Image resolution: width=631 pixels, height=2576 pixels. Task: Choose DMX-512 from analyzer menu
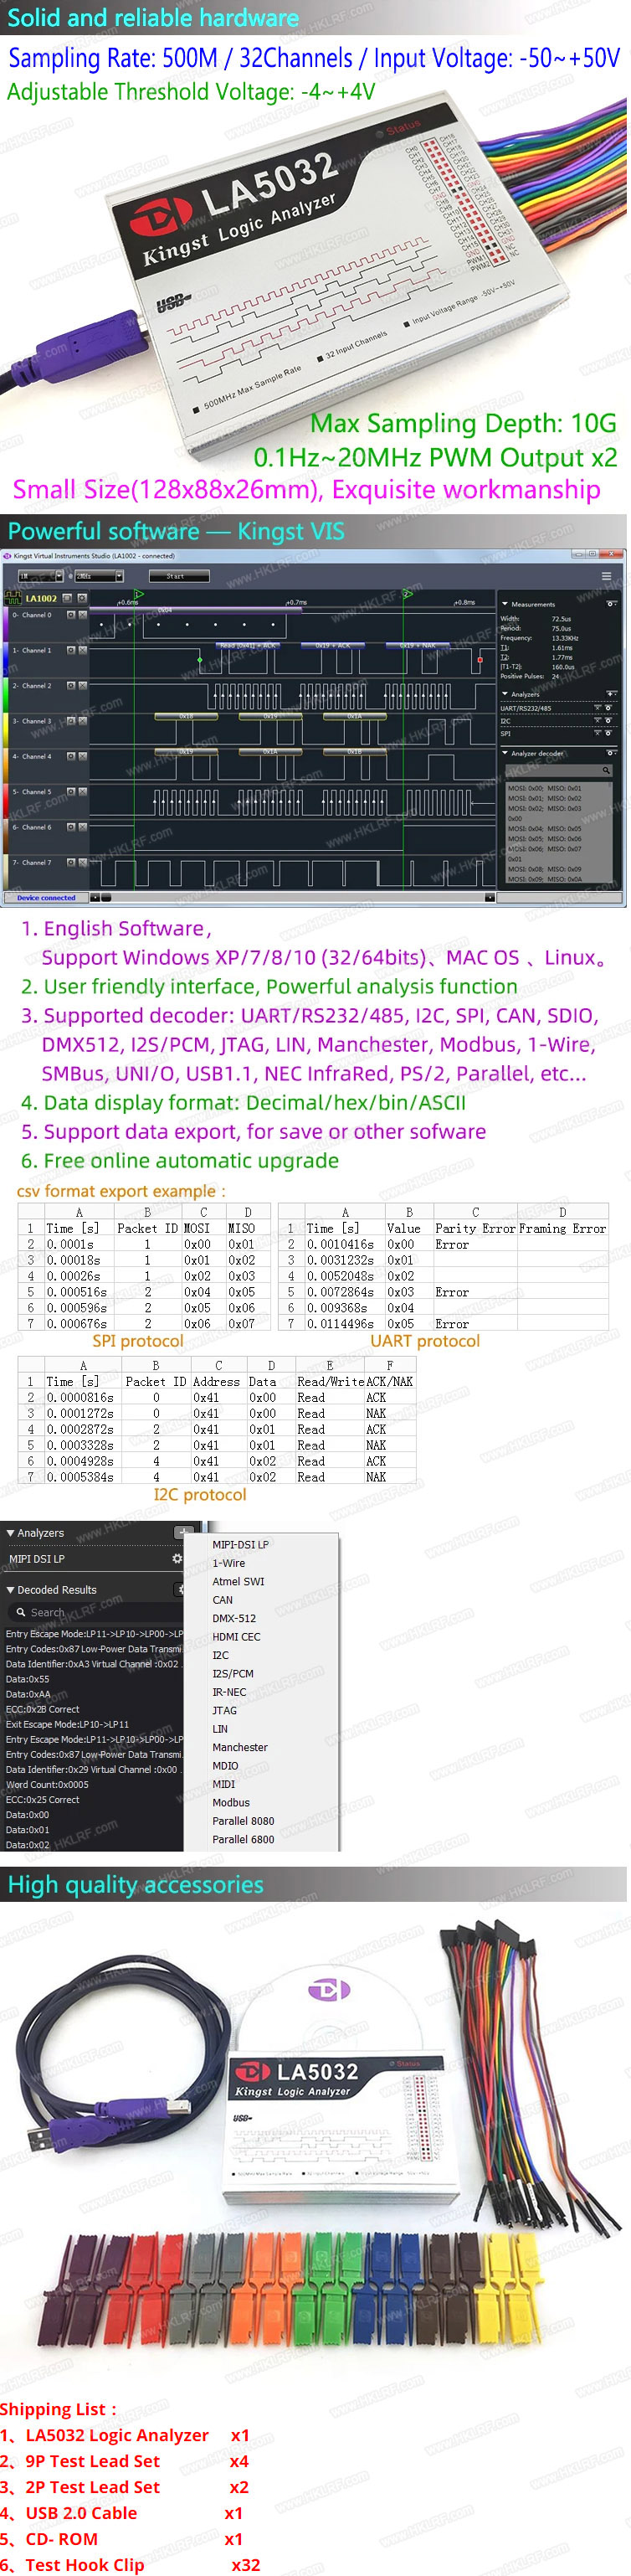(234, 1618)
